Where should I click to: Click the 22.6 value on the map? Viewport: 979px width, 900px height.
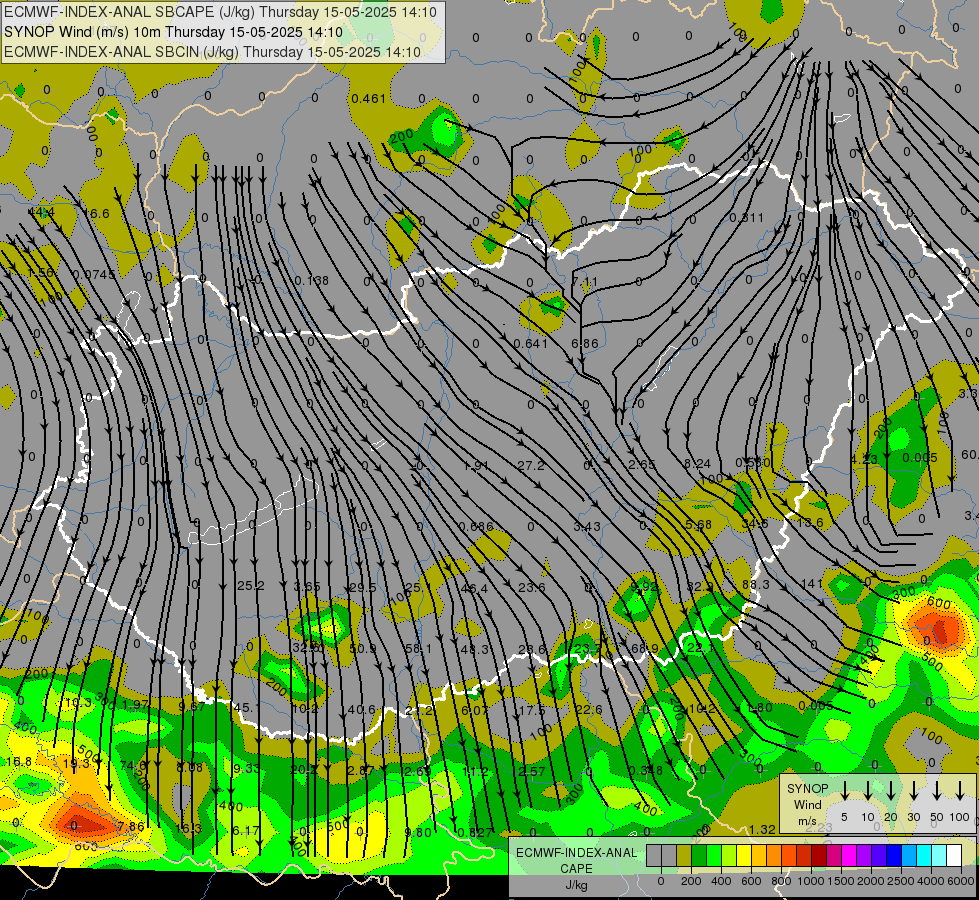(x=589, y=710)
